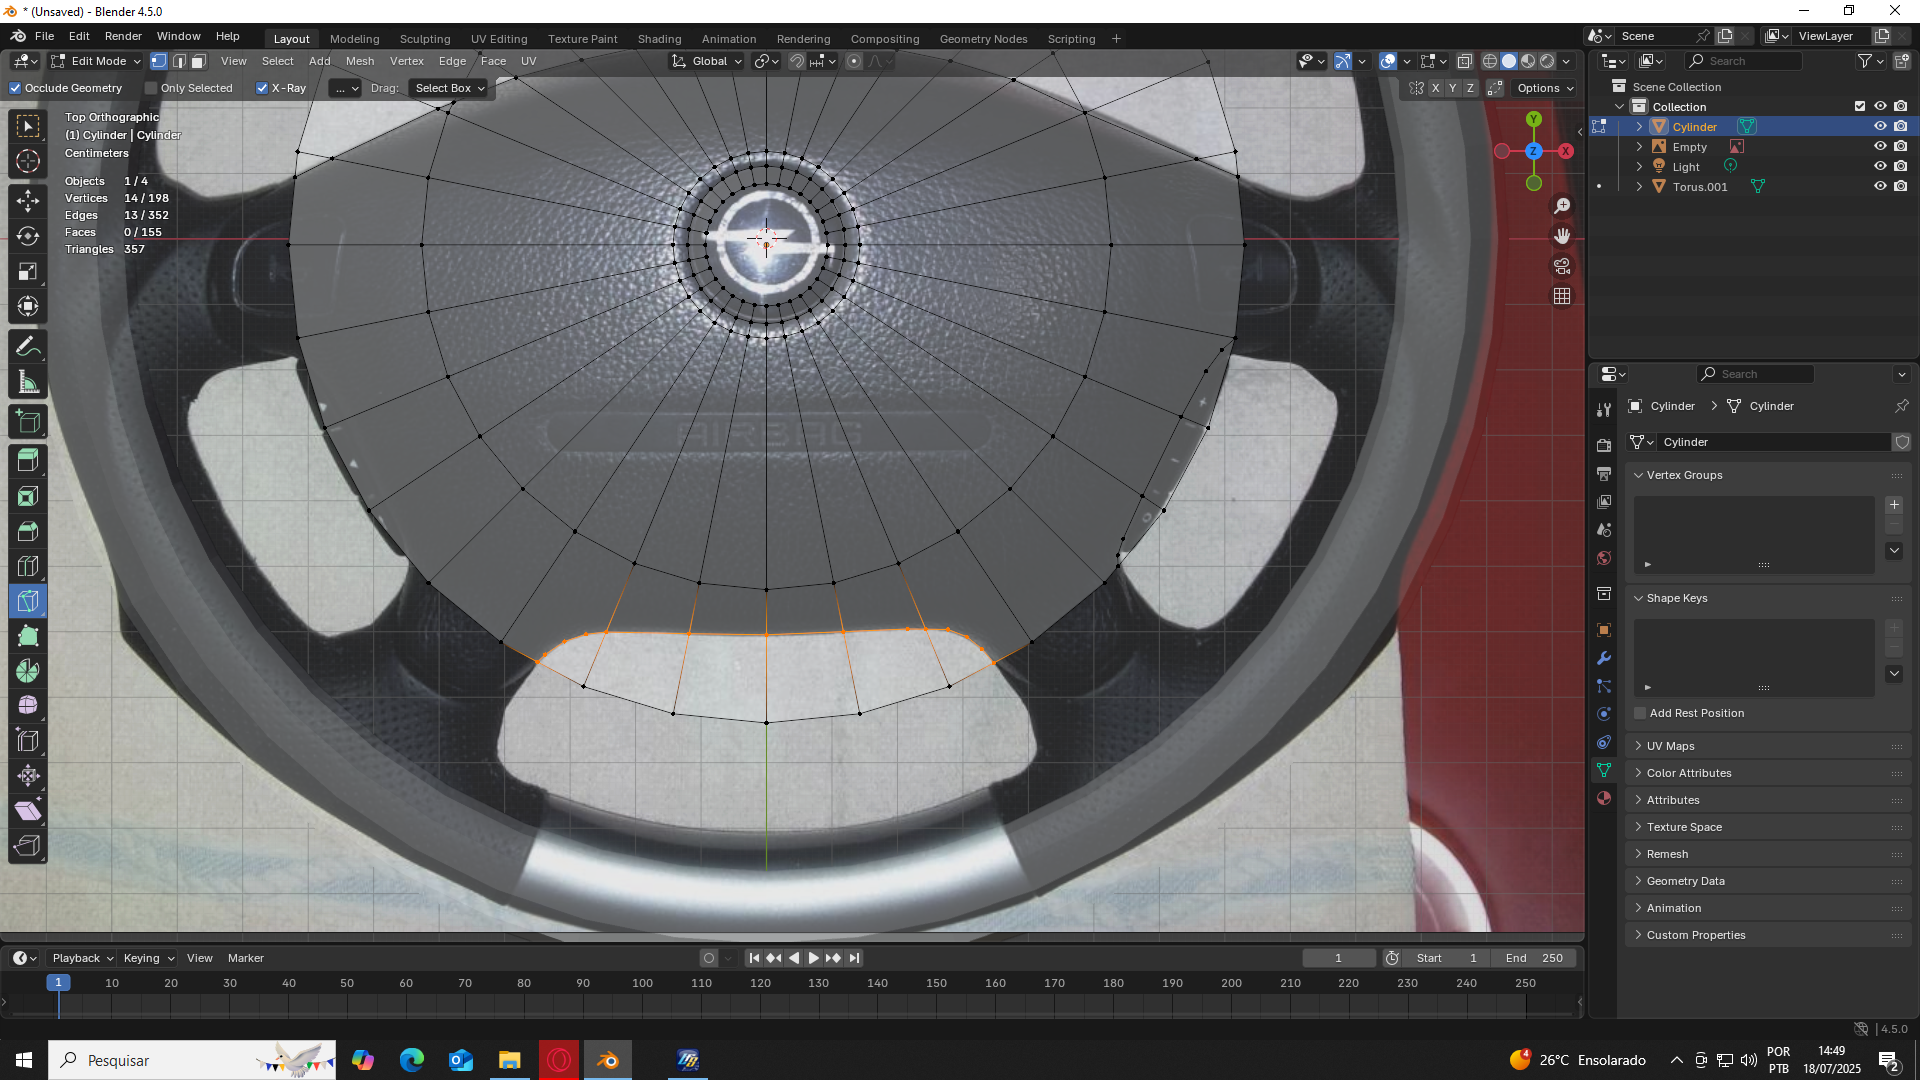This screenshot has width=1920, height=1080.
Task: Select the Rotate tool
Action: 28,236
